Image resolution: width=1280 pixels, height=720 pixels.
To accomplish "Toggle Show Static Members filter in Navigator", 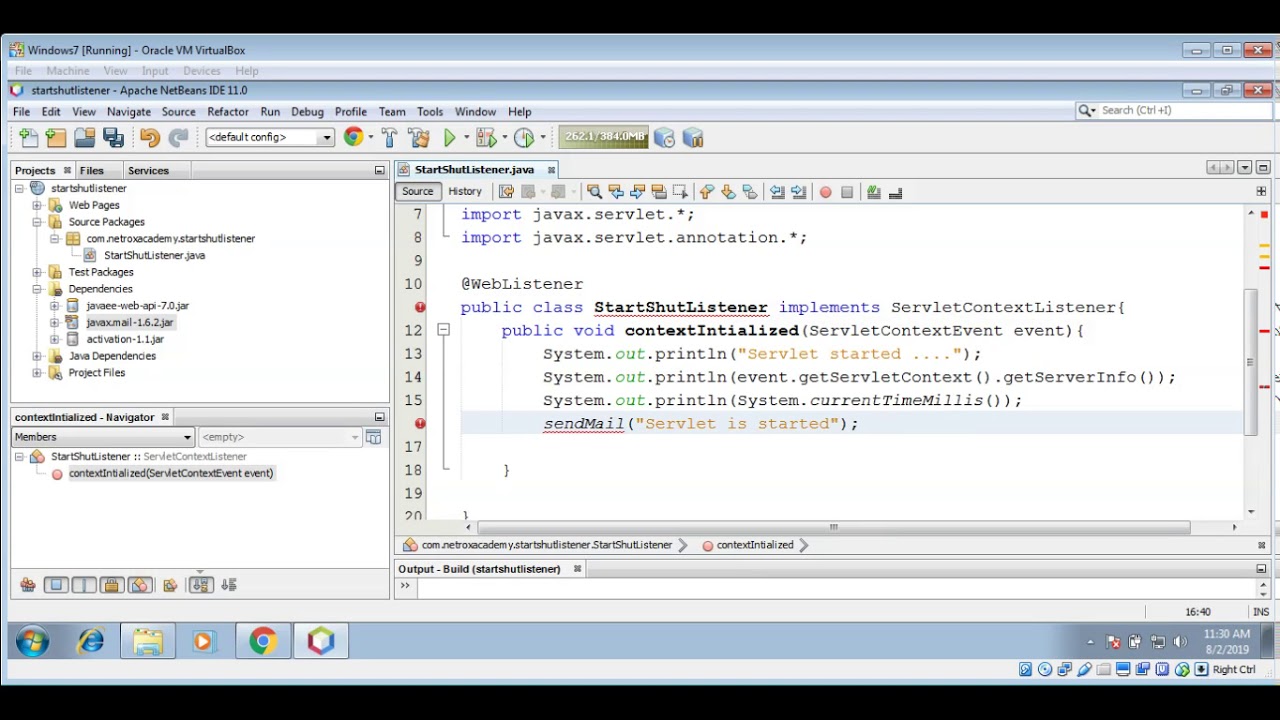I will point(84,585).
